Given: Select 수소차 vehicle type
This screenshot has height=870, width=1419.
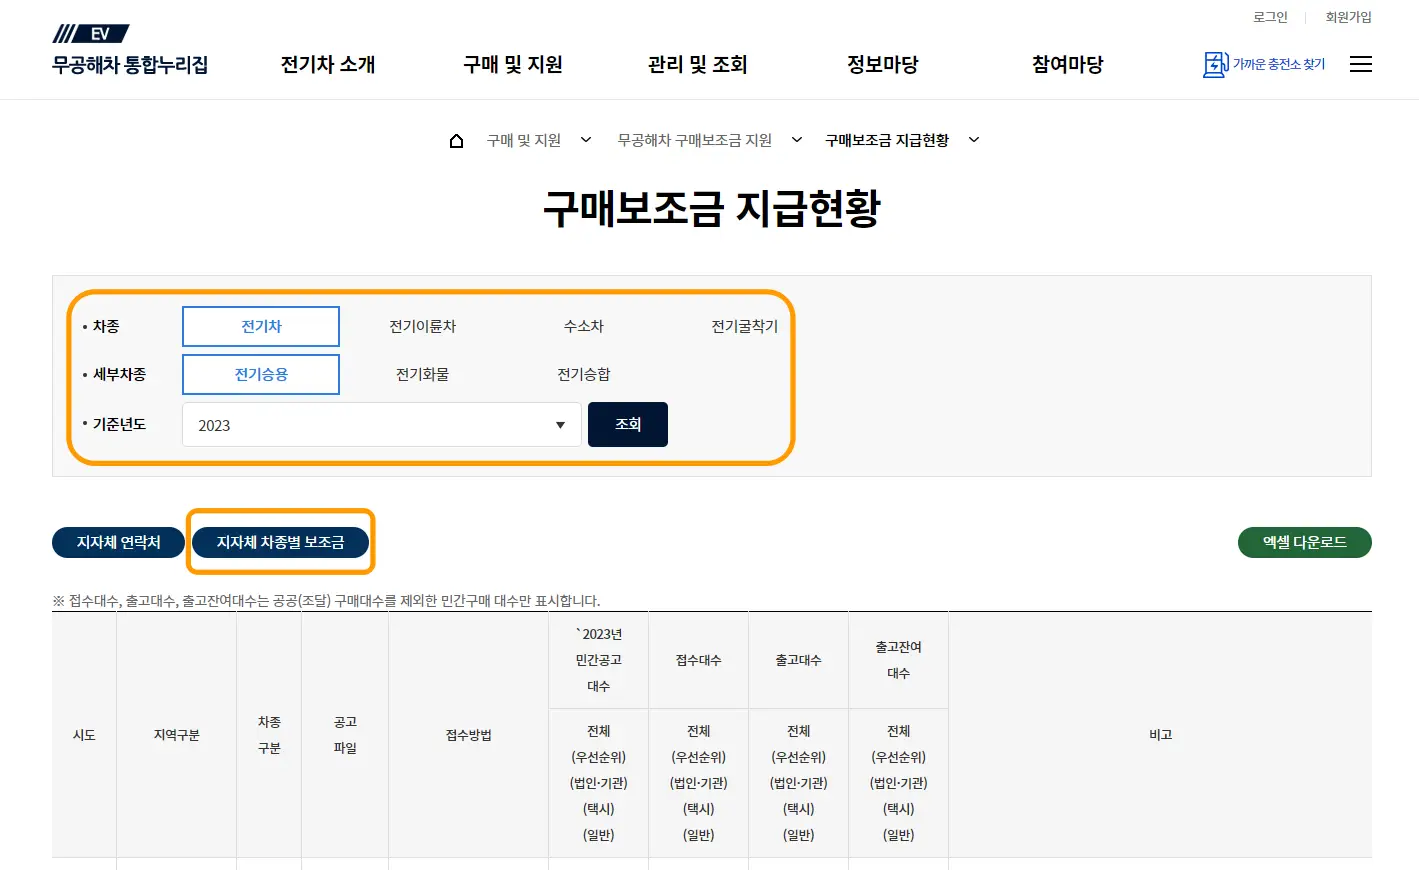Looking at the screenshot, I should pos(583,325).
